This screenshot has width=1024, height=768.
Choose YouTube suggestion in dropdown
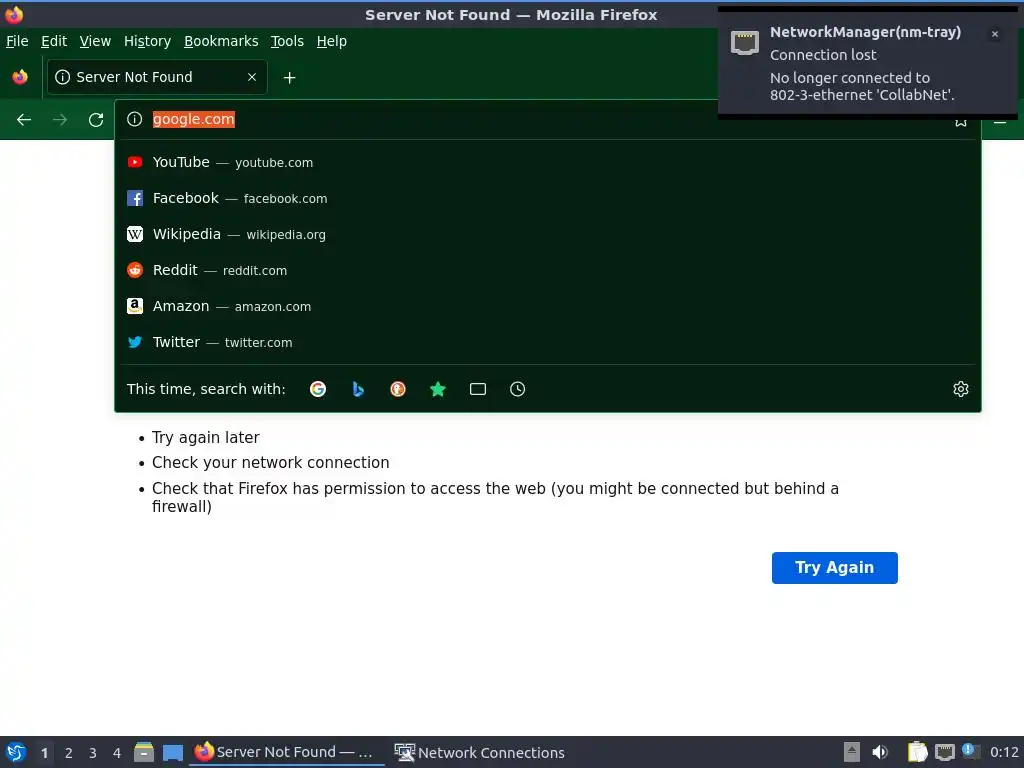click(x=548, y=162)
